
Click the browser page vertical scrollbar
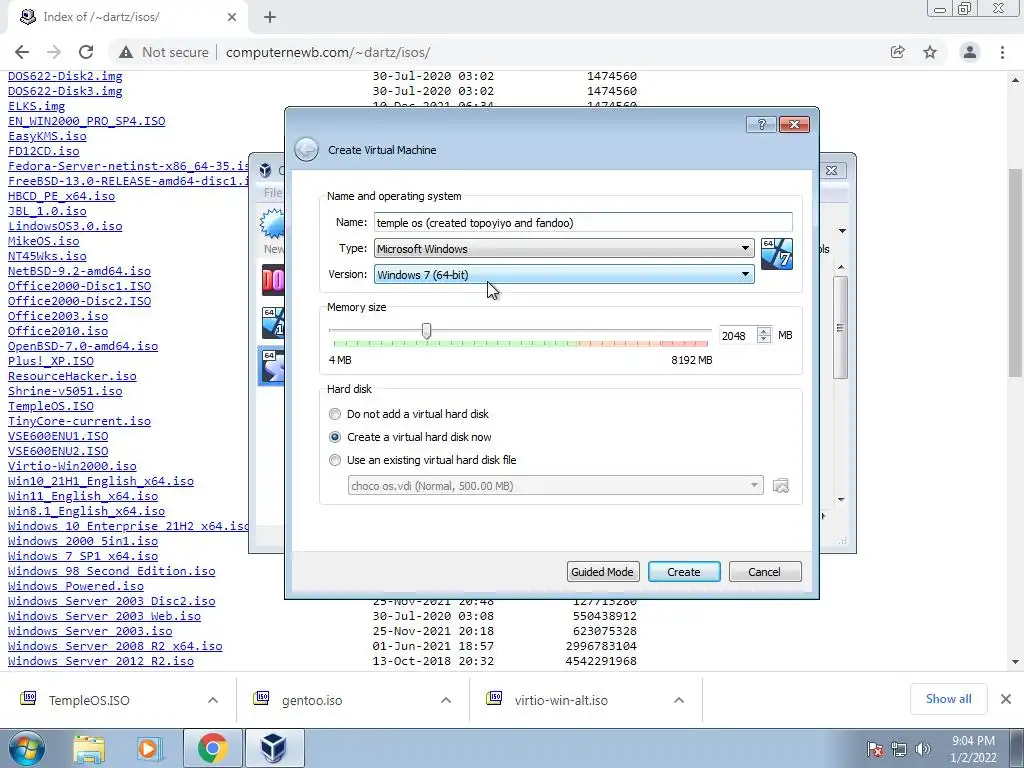coord(1015,273)
